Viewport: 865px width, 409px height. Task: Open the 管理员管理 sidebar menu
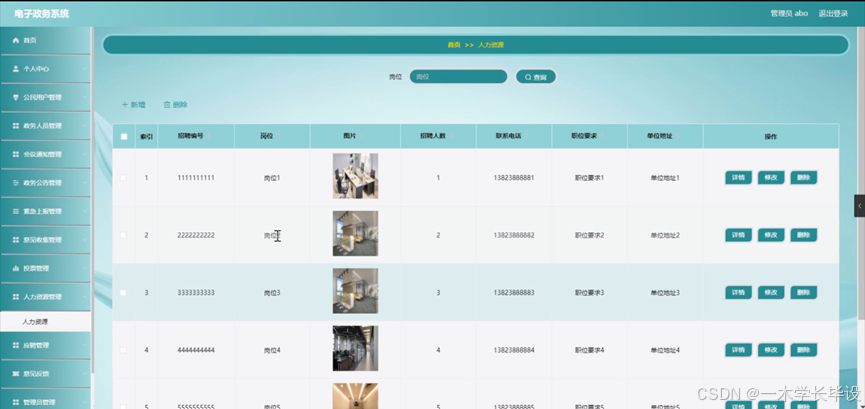(x=45, y=402)
